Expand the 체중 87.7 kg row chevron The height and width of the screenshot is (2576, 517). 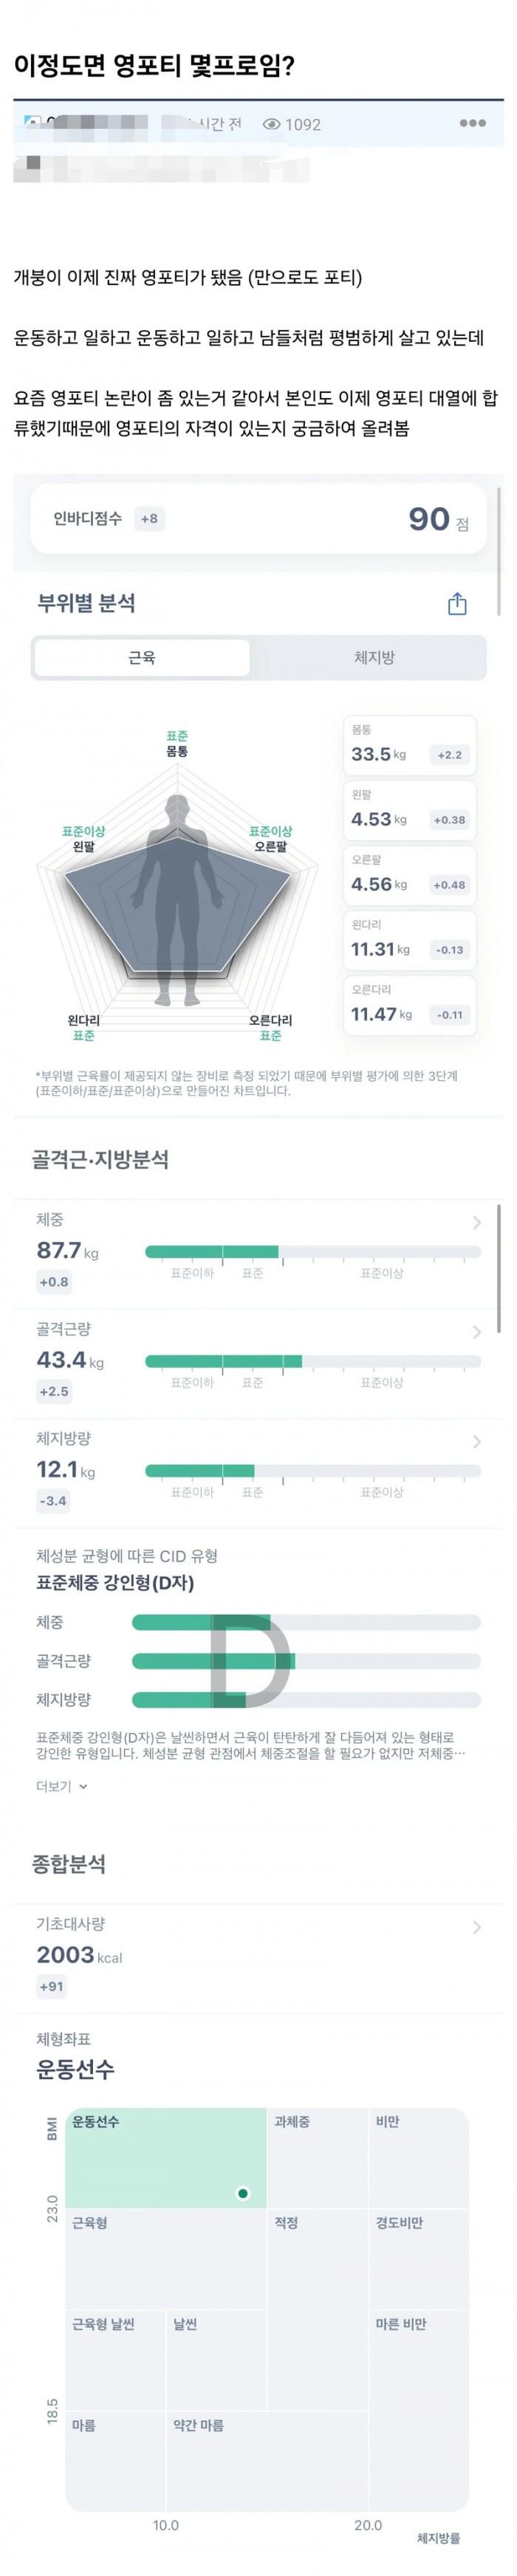pos(477,1222)
